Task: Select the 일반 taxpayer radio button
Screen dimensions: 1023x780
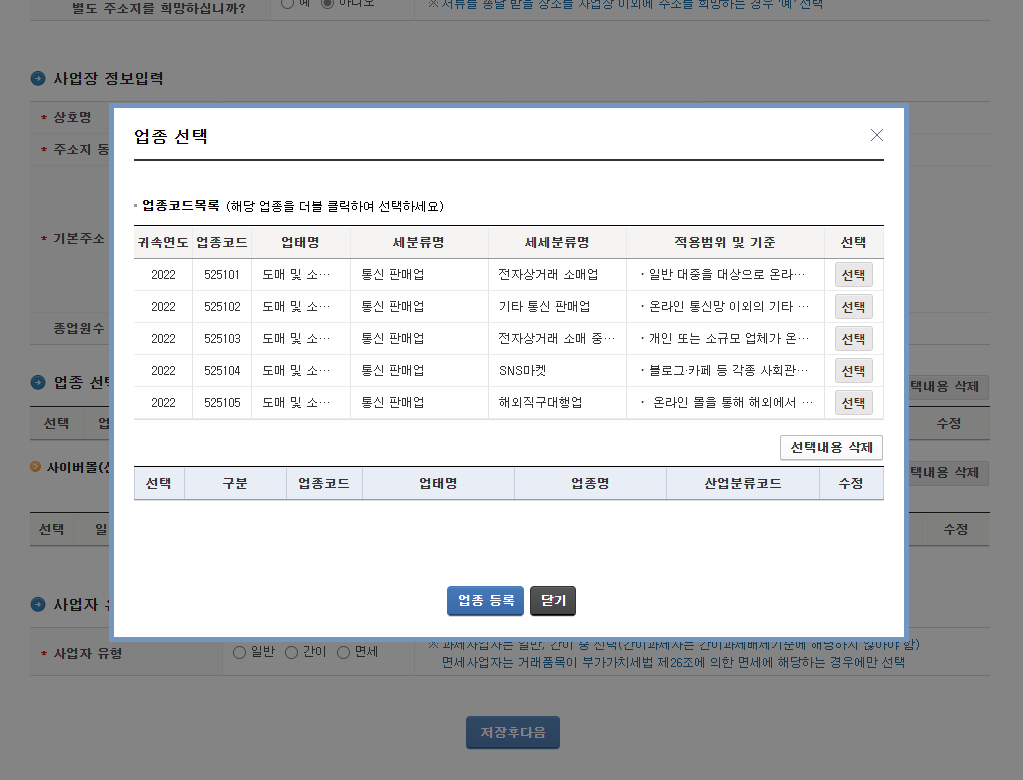Action: click(x=239, y=653)
